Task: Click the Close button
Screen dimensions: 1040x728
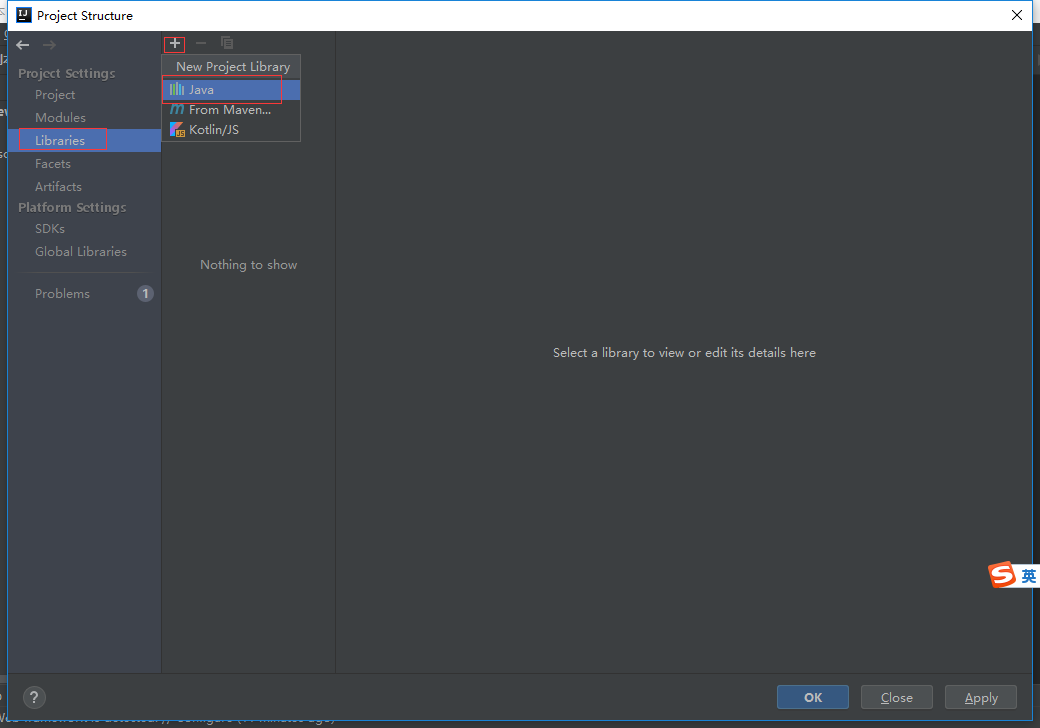Action: pyautogui.click(x=897, y=697)
